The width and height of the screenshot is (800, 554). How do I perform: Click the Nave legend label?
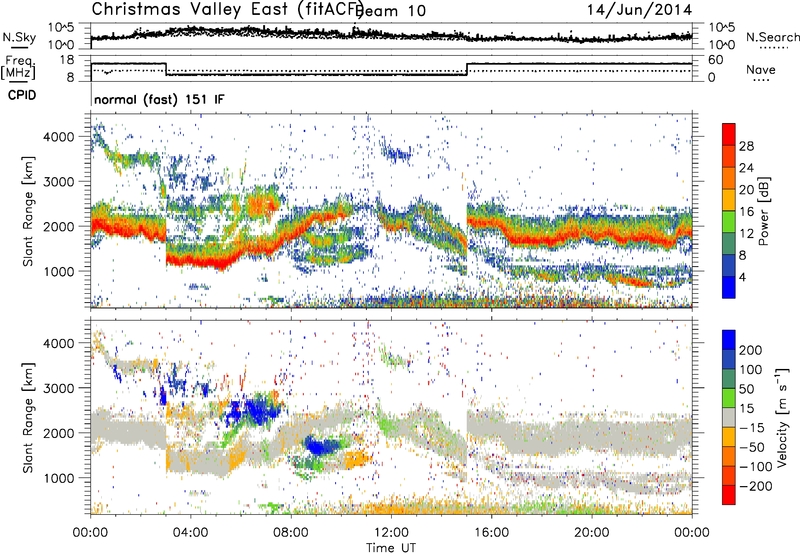[x=761, y=69]
